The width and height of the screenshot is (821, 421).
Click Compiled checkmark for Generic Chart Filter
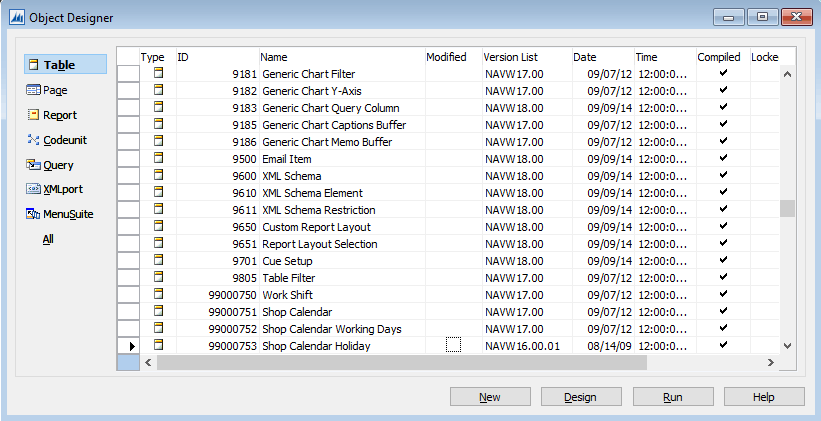tap(723, 73)
